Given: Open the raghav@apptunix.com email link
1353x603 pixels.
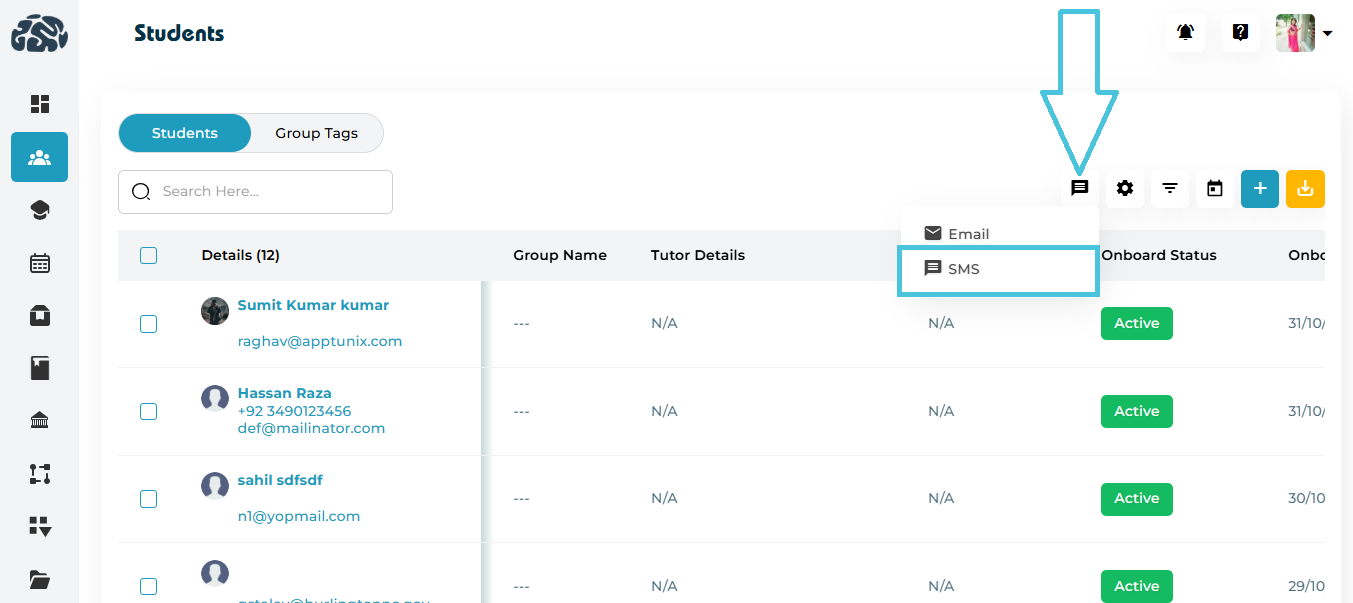Looking at the screenshot, I should [x=319, y=341].
